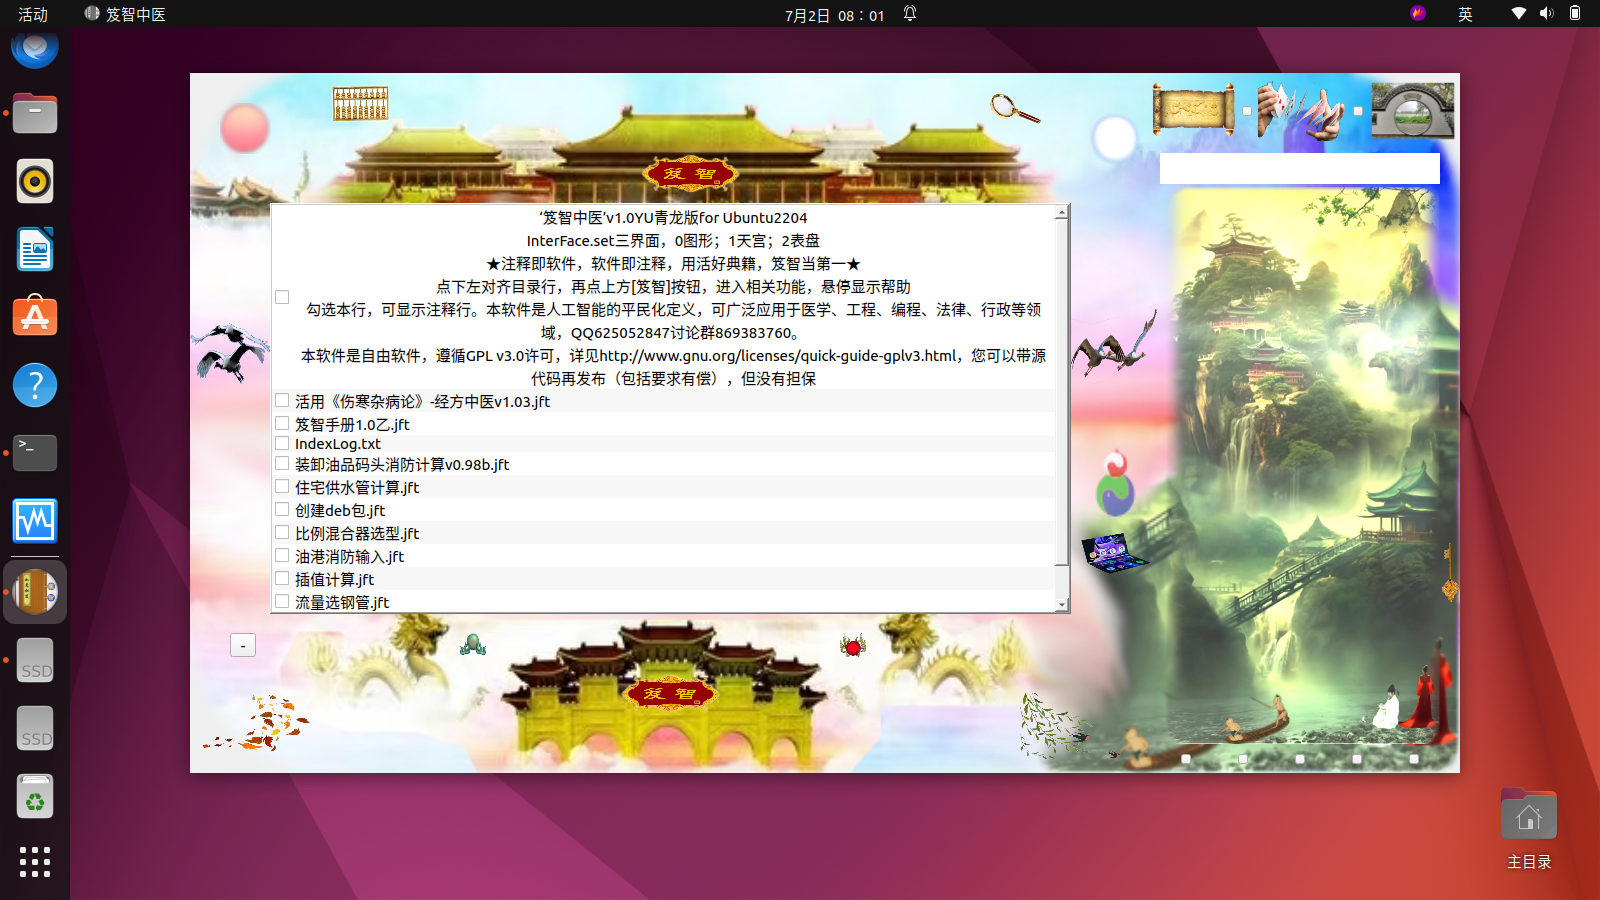Select the row text '油港消防输入.jft'
The height and width of the screenshot is (900, 1600).
pos(349,556)
